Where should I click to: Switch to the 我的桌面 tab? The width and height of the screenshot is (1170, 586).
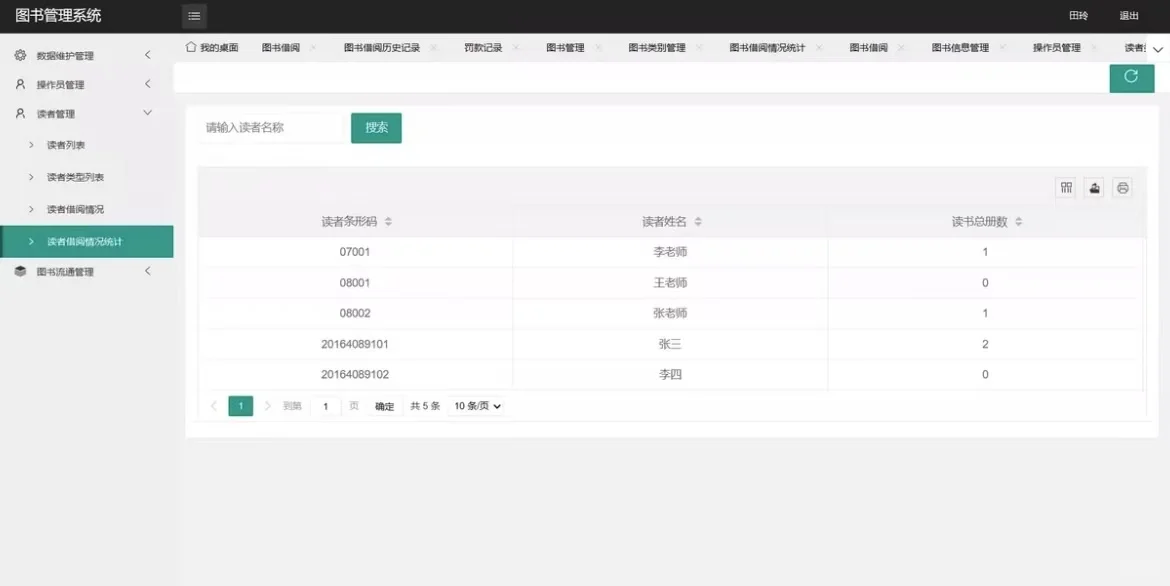click(x=215, y=46)
